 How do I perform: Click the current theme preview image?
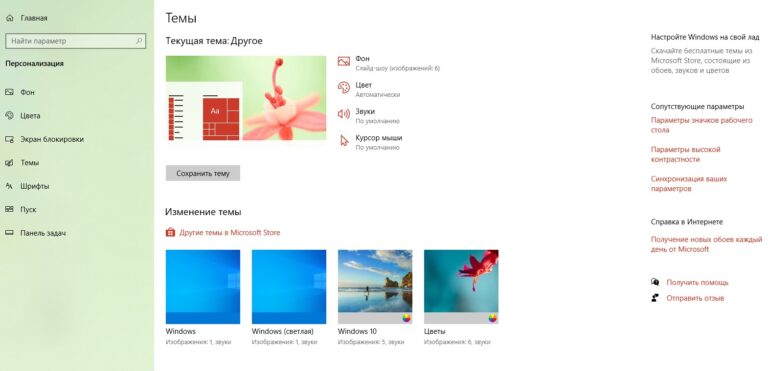click(x=246, y=98)
